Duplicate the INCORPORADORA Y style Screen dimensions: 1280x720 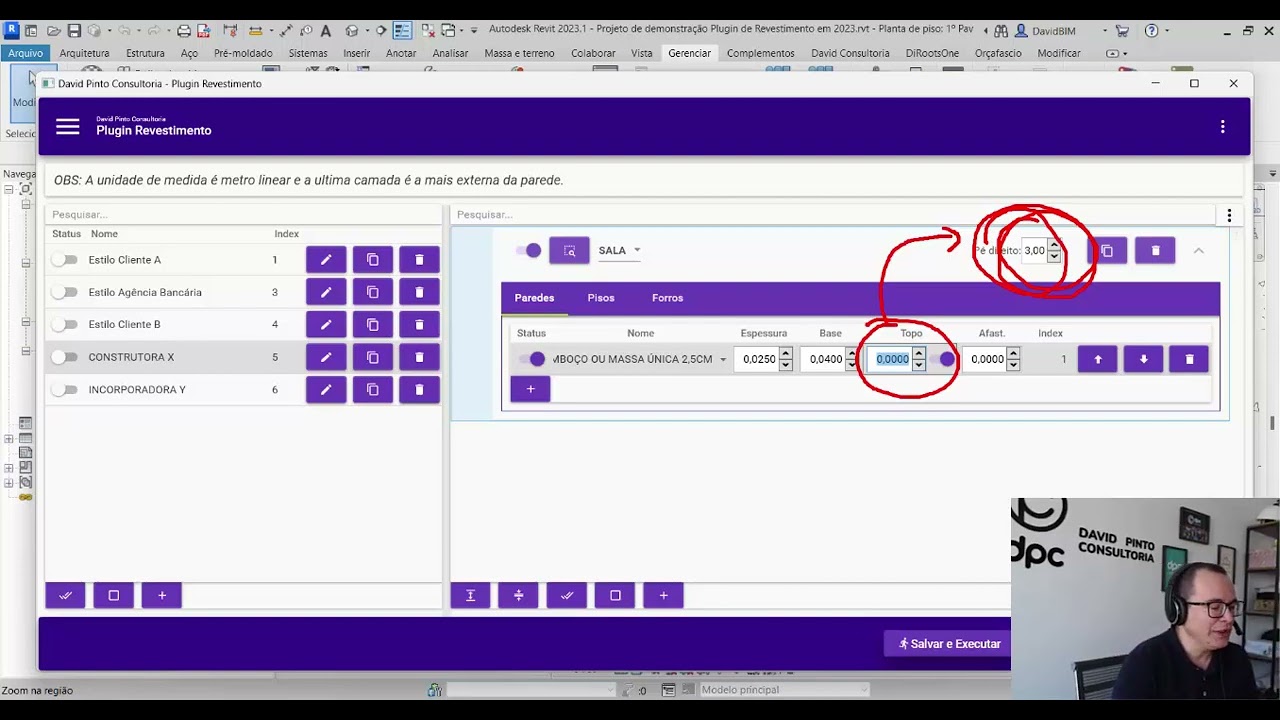[x=373, y=389]
